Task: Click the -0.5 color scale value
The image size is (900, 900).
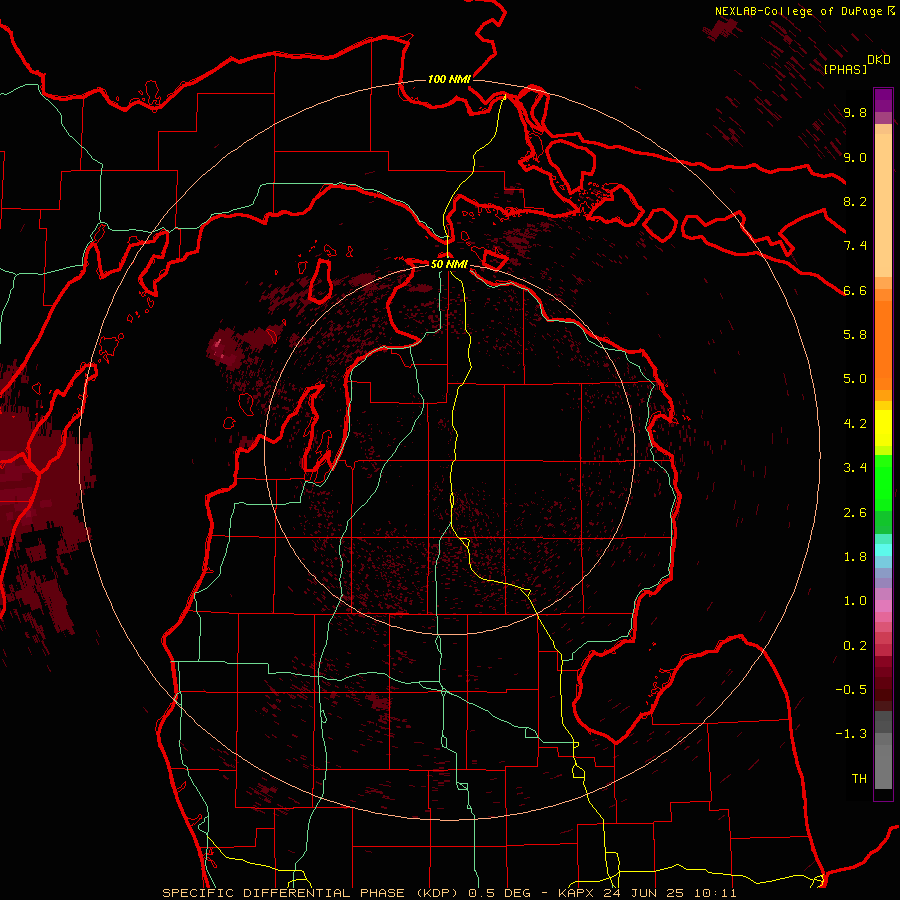Action: click(851, 689)
